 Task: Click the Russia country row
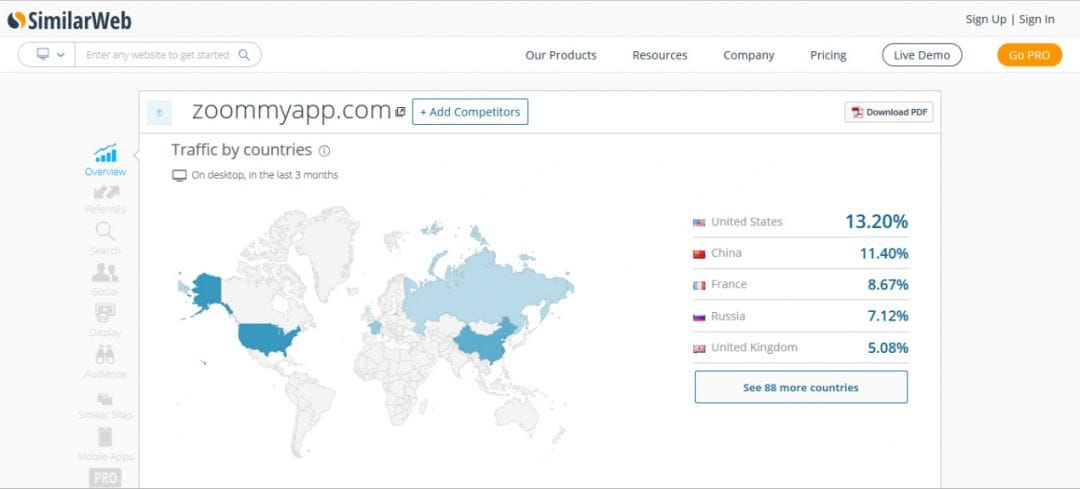pos(800,316)
